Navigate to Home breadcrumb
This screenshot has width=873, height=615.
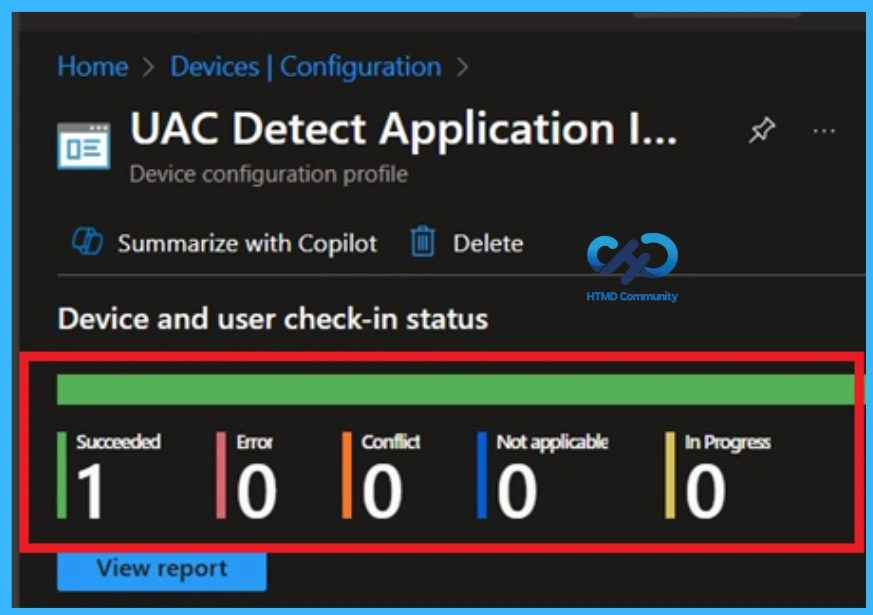tap(92, 66)
